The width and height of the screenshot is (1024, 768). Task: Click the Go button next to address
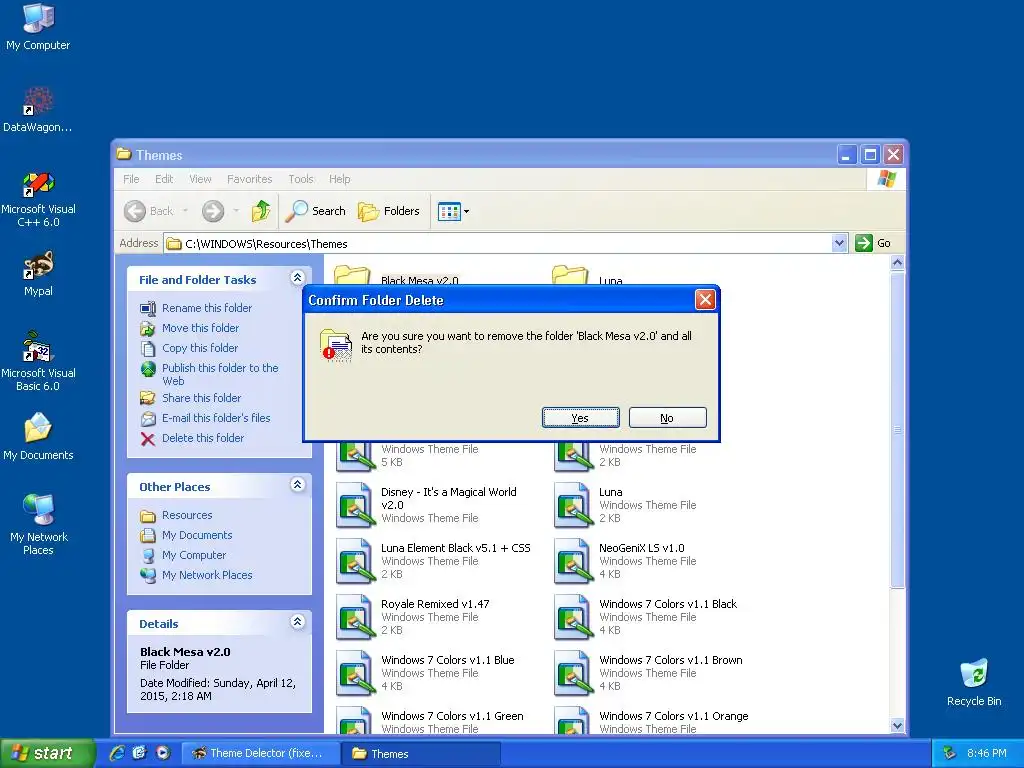[873, 243]
